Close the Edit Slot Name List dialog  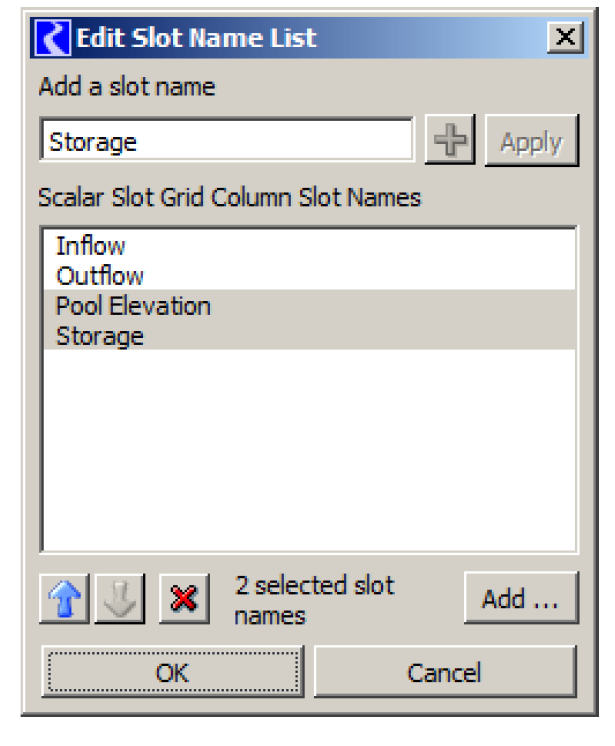[564, 38]
